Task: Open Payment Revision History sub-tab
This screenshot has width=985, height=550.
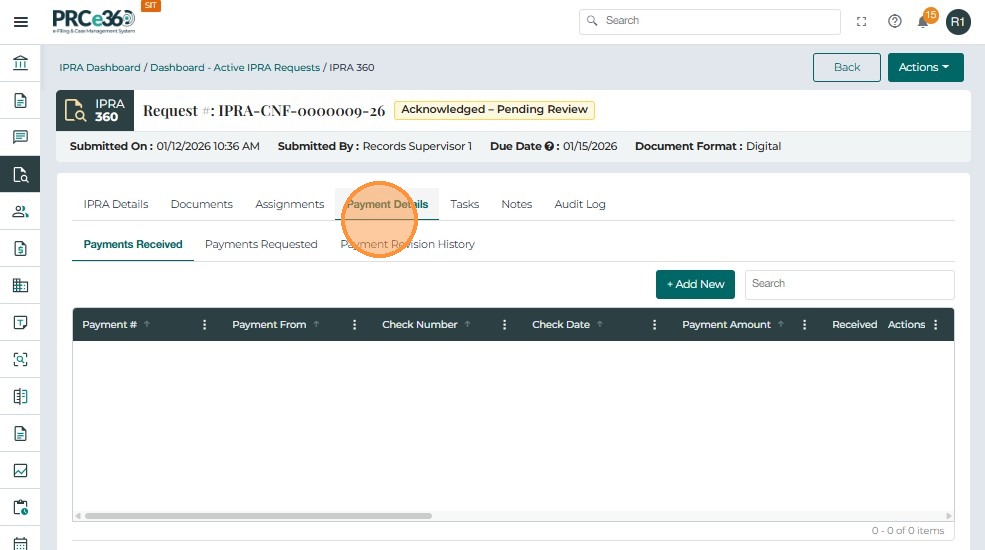Action: click(x=408, y=244)
